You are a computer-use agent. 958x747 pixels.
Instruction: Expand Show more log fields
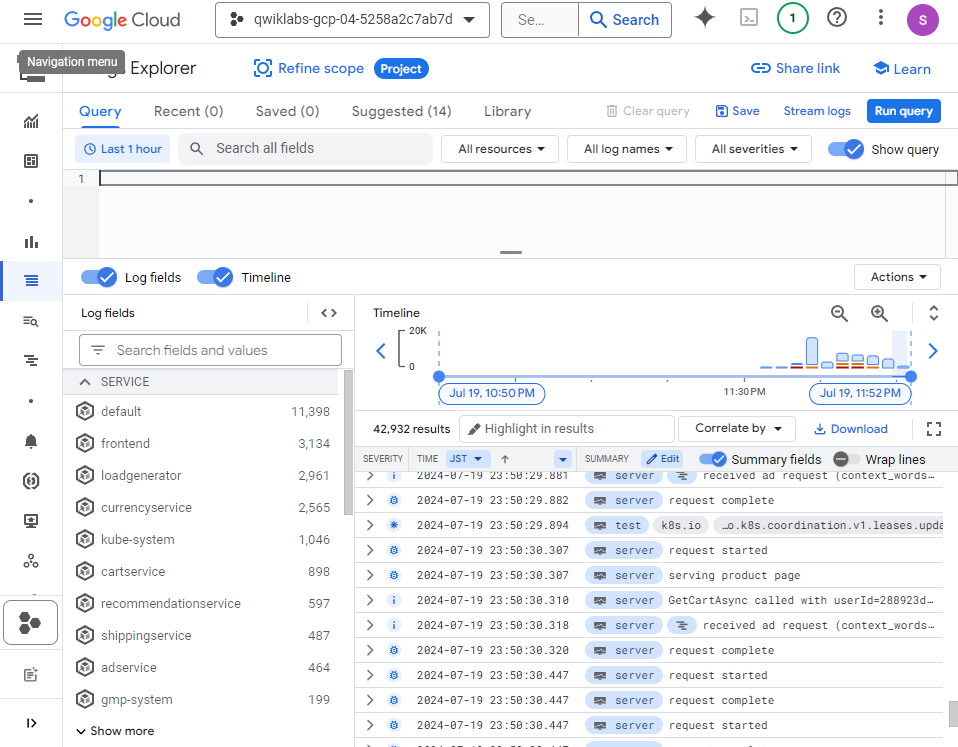(115, 731)
